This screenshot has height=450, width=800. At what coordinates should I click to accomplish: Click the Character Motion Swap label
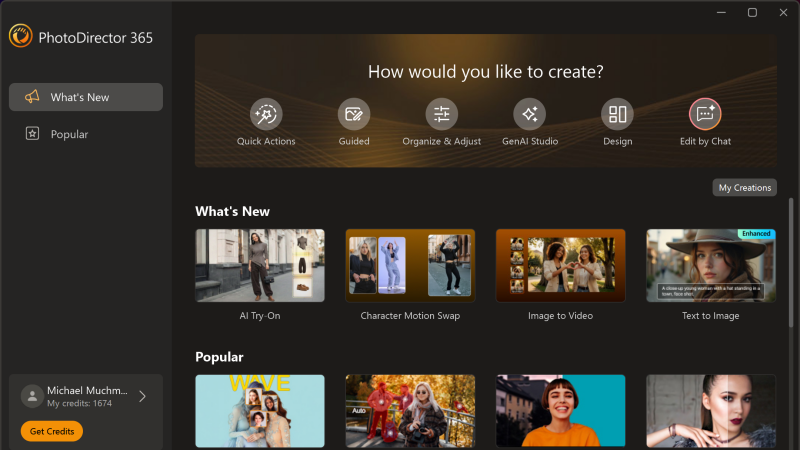tap(410, 316)
